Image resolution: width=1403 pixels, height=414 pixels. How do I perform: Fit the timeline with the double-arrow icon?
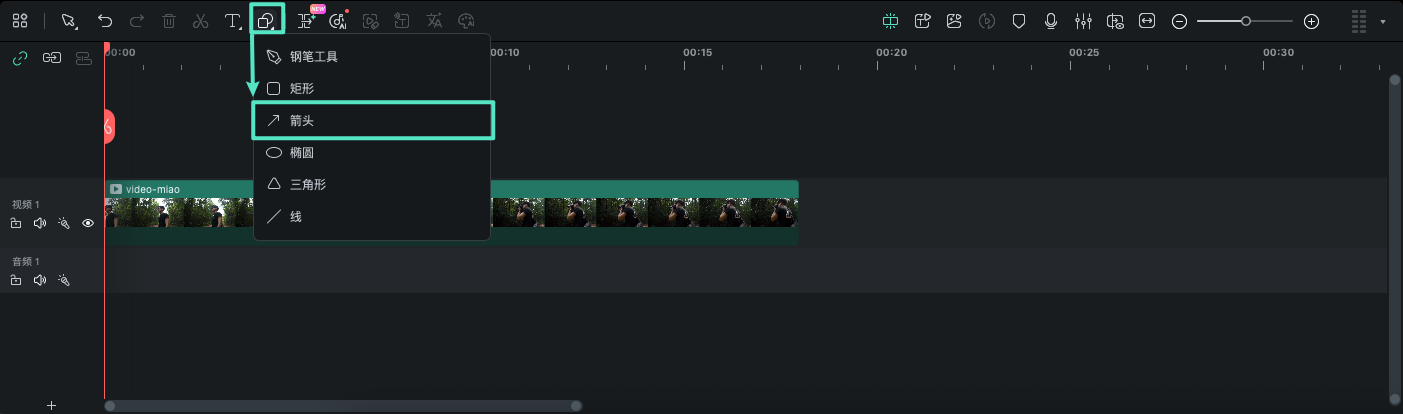pos(1147,20)
